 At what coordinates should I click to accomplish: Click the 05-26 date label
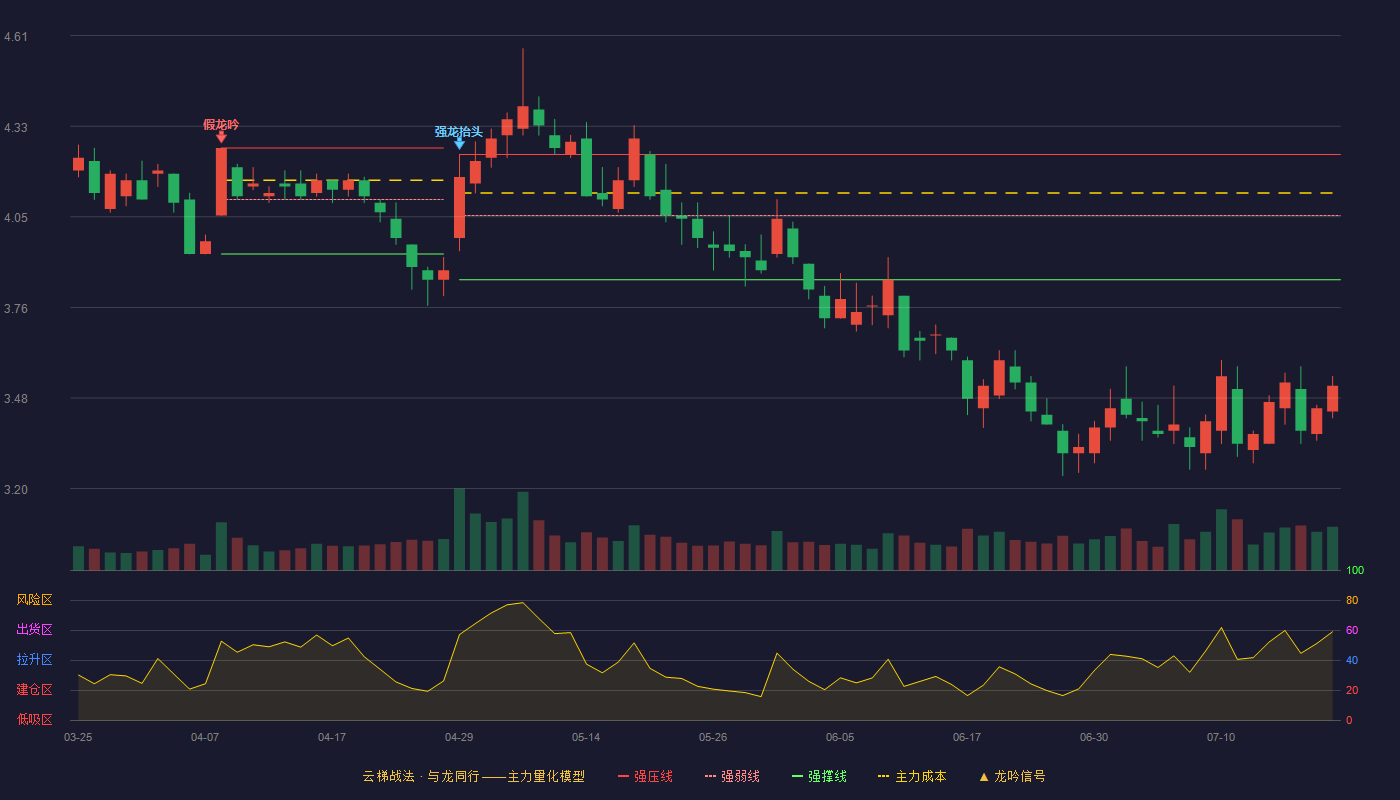713,737
